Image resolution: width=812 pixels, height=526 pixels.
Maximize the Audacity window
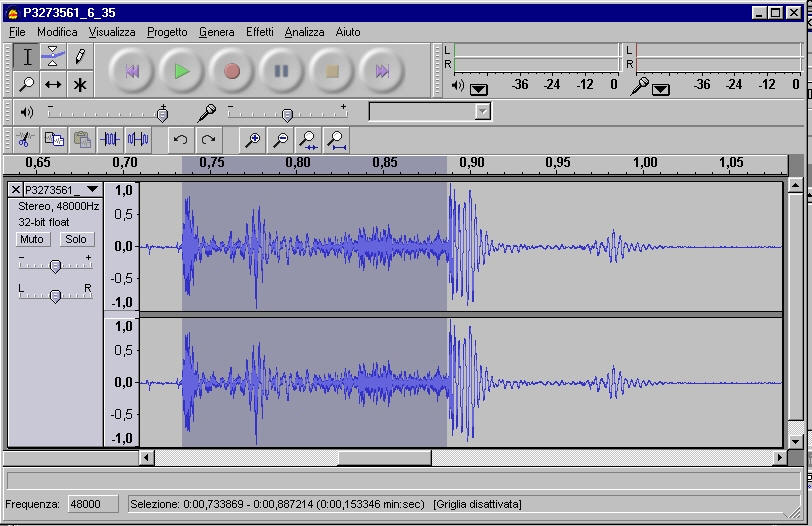pos(776,12)
